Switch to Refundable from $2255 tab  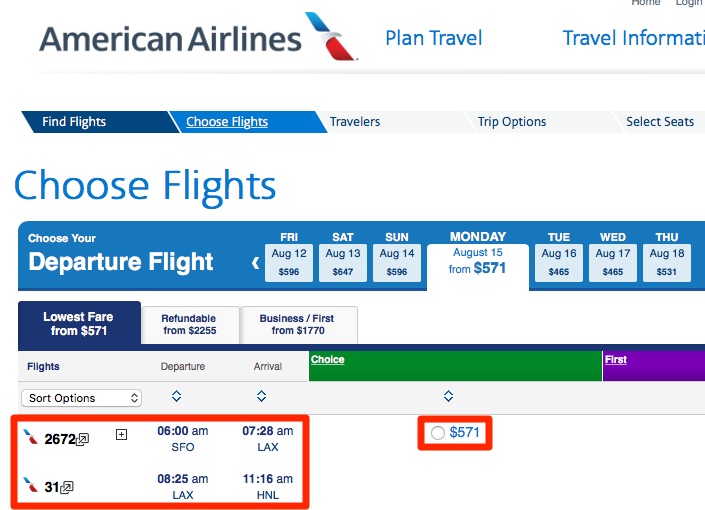tap(190, 325)
